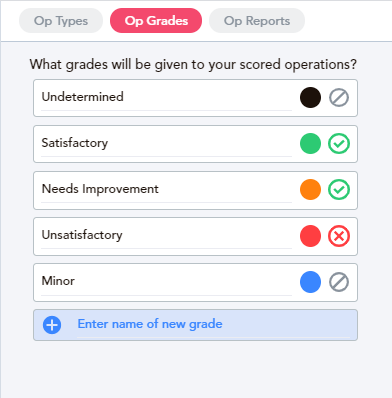Screen dimensions: 392x398
Task: Click the green checkmark icon for Satisfactory
Action: (339, 144)
